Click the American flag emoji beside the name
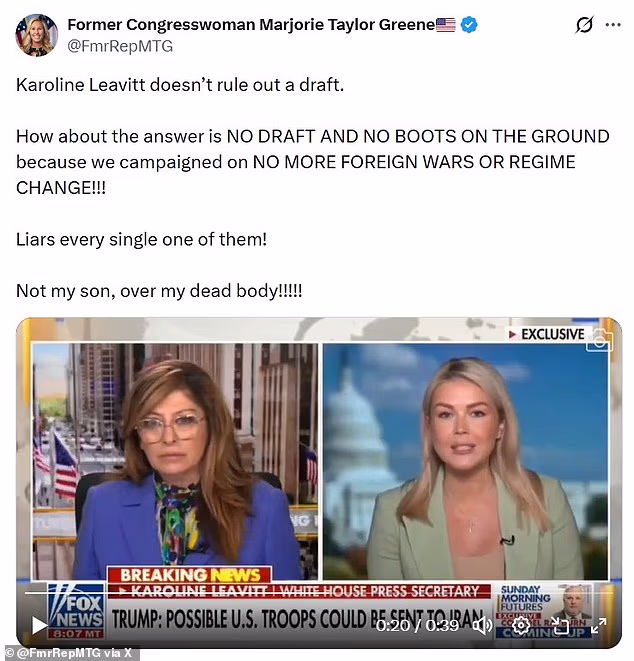The height and width of the screenshot is (661, 634). (446, 25)
